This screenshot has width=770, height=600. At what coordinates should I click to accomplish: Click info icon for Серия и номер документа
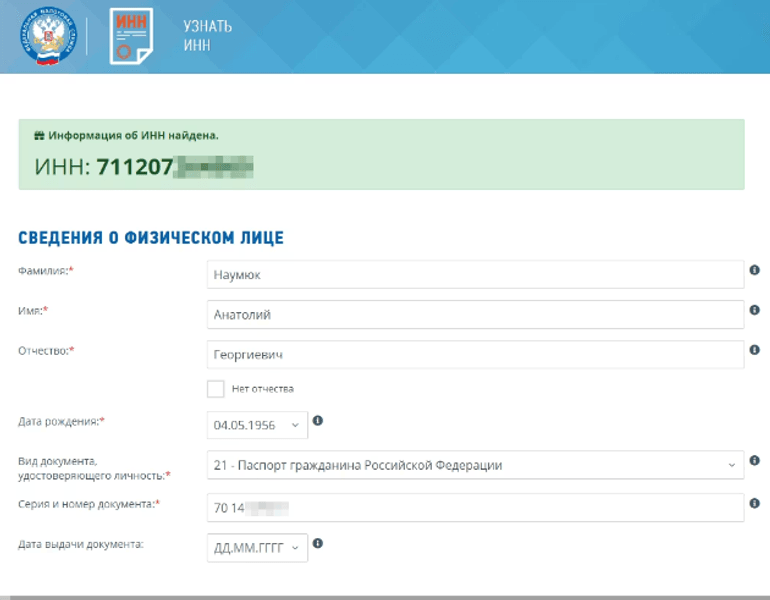[754, 503]
